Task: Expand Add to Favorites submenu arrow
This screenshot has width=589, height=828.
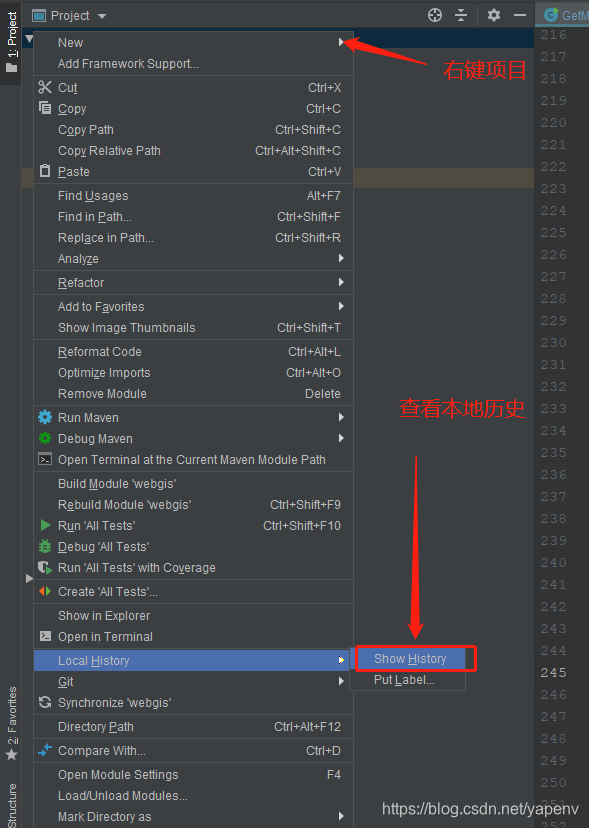Action: coord(341,306)
